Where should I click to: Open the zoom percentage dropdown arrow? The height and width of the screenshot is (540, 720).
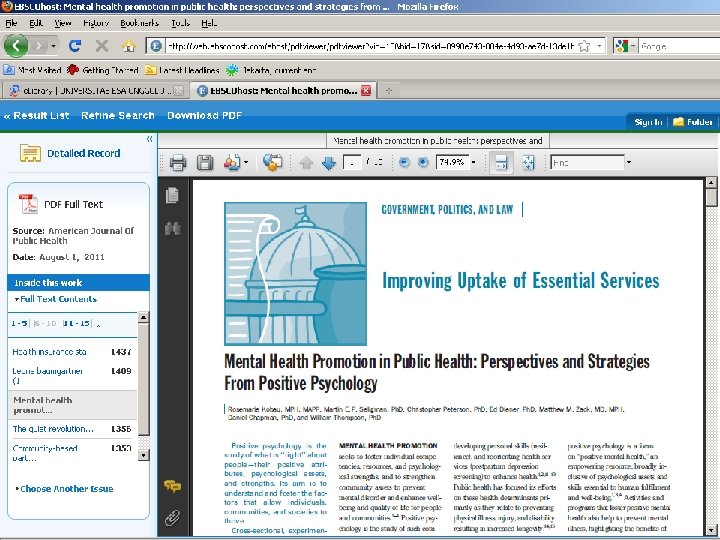473,162
